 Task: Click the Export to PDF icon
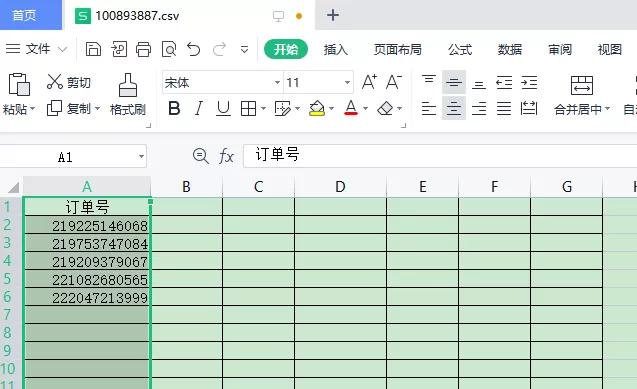pos(119,49)
